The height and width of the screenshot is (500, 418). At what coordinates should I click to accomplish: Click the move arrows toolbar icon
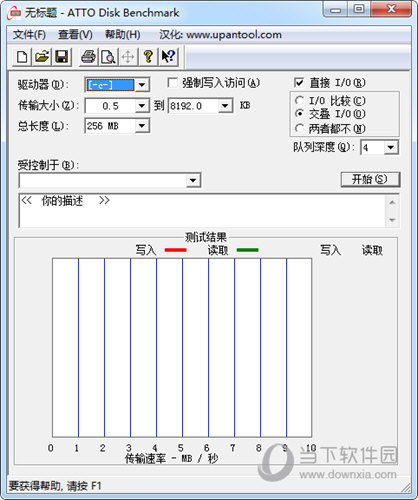point(128,57)
